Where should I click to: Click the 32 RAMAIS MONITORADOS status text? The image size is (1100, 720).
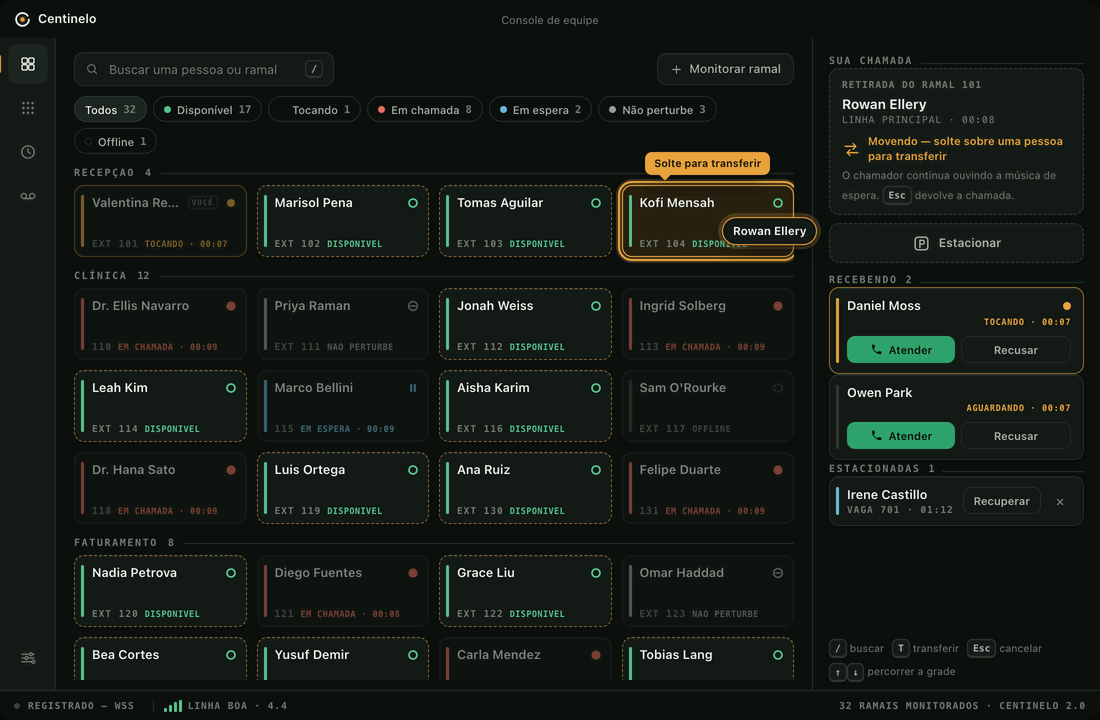point(908,706)
